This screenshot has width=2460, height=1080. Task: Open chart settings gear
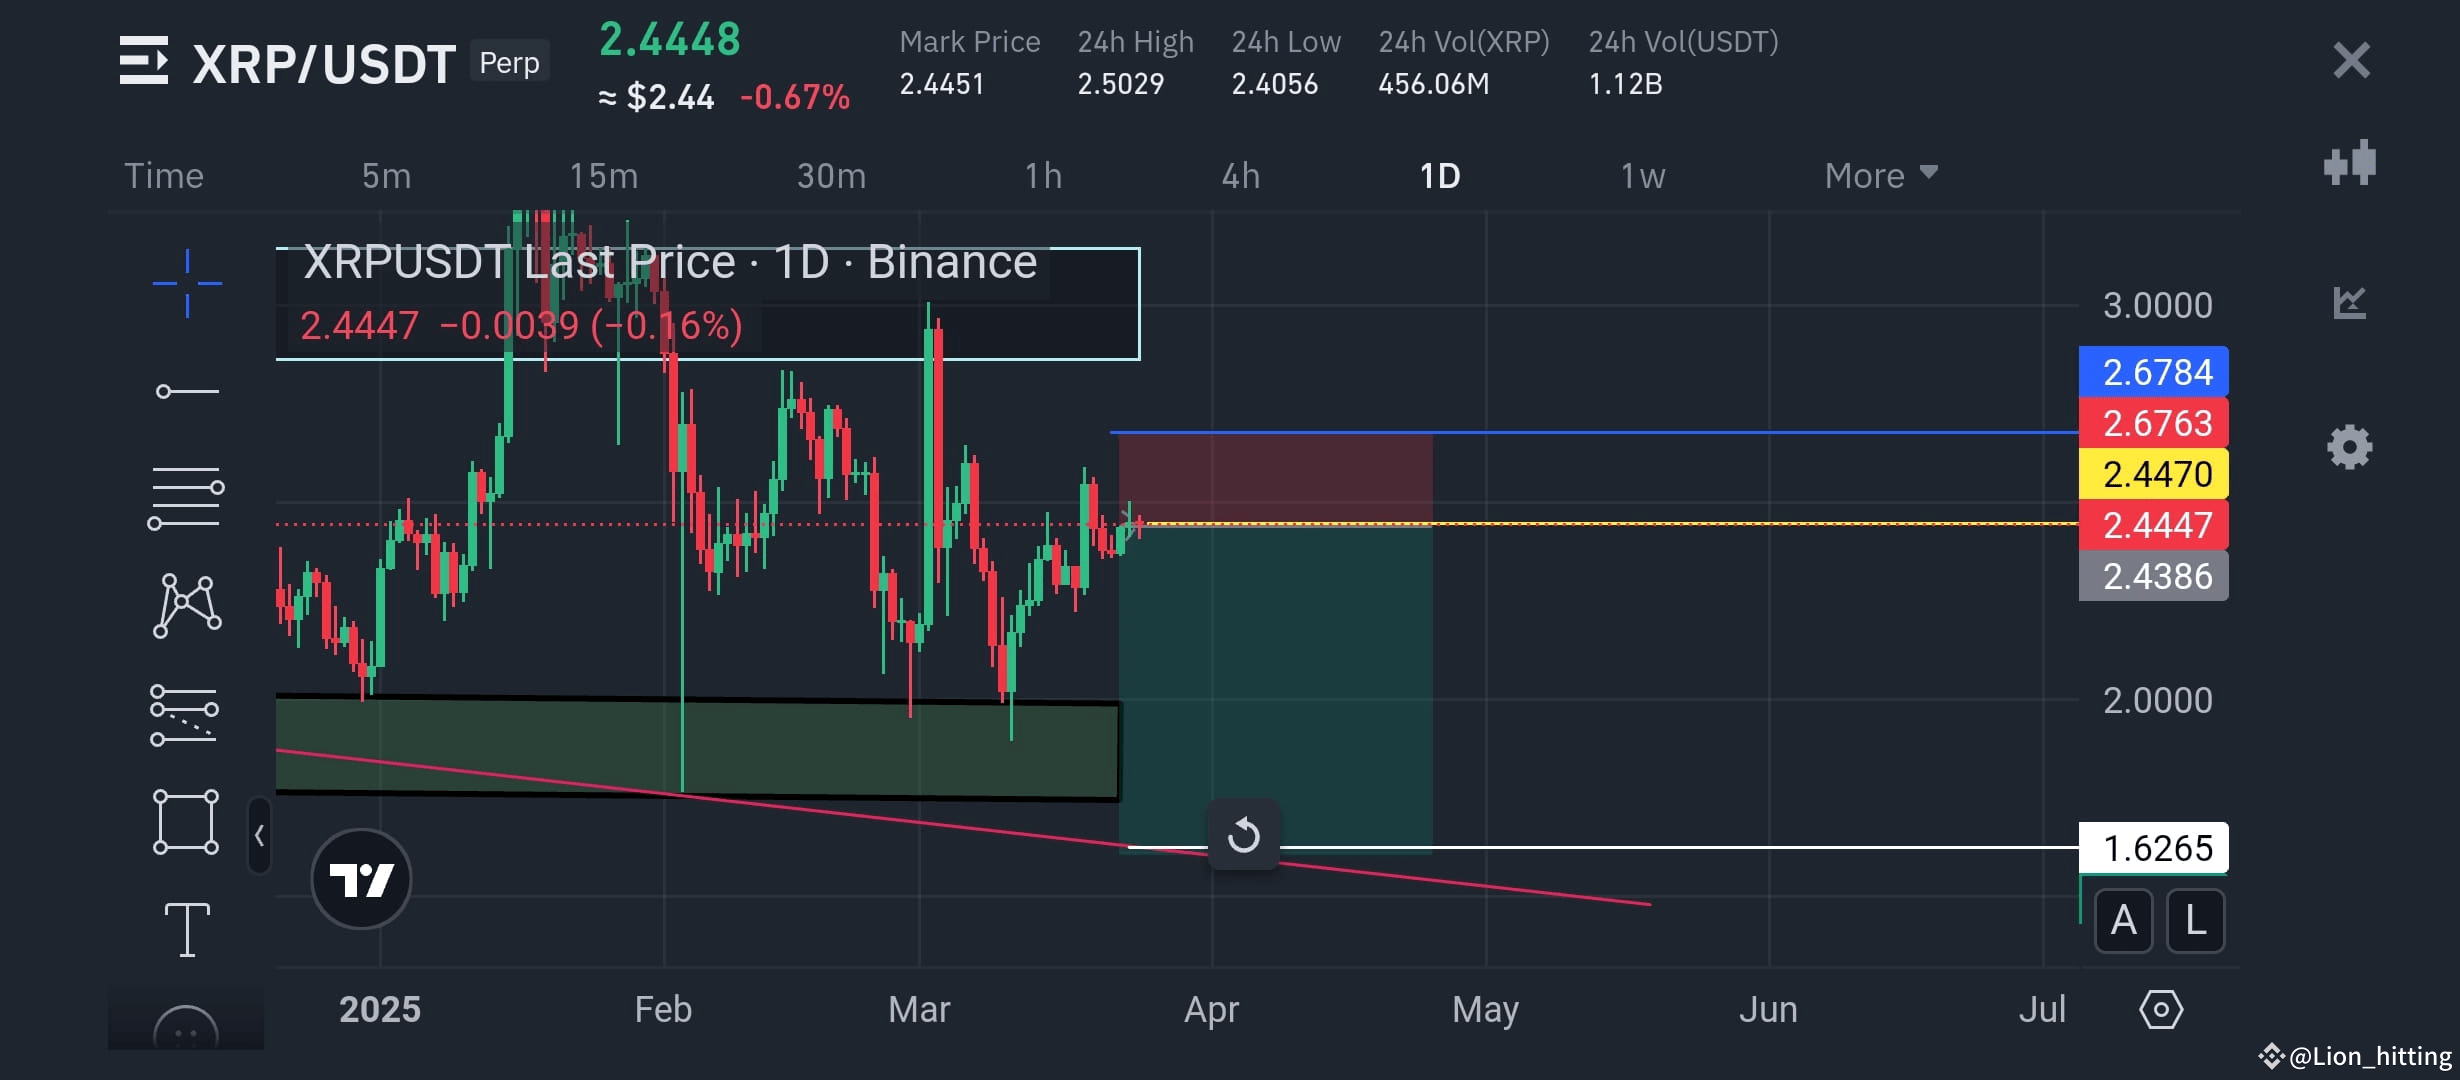click(2350, 446)
